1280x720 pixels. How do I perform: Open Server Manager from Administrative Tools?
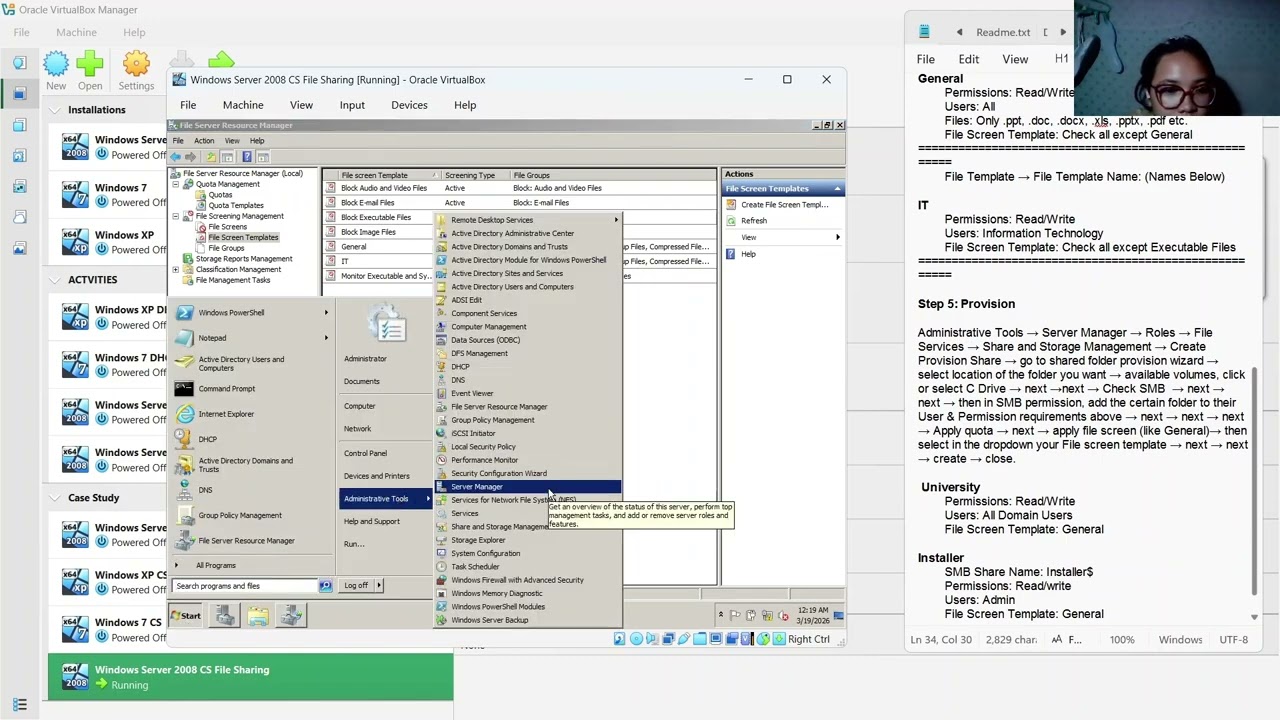tap(527, 487)
